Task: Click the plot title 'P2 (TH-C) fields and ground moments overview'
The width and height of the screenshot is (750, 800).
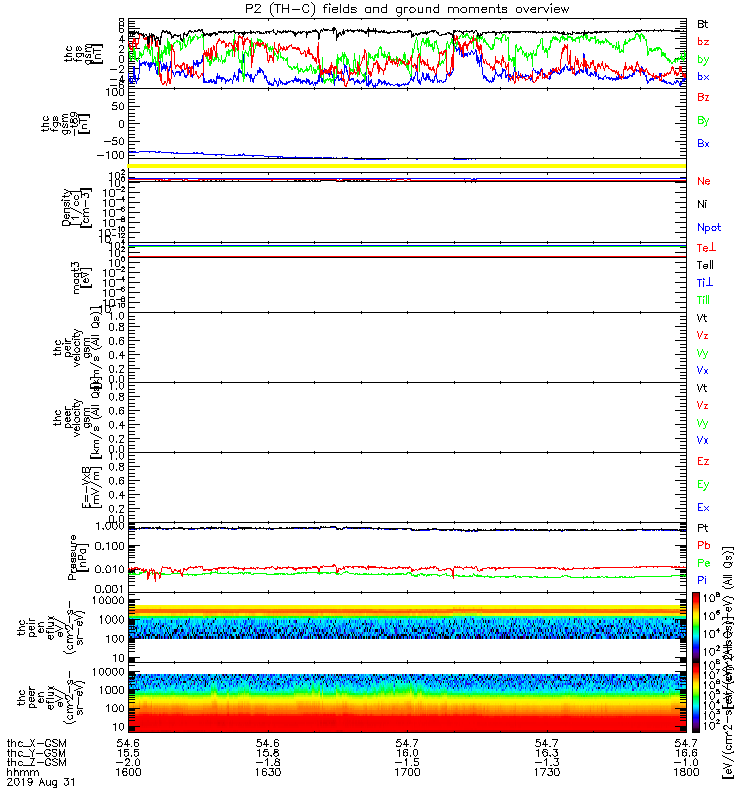Action: 407,9
